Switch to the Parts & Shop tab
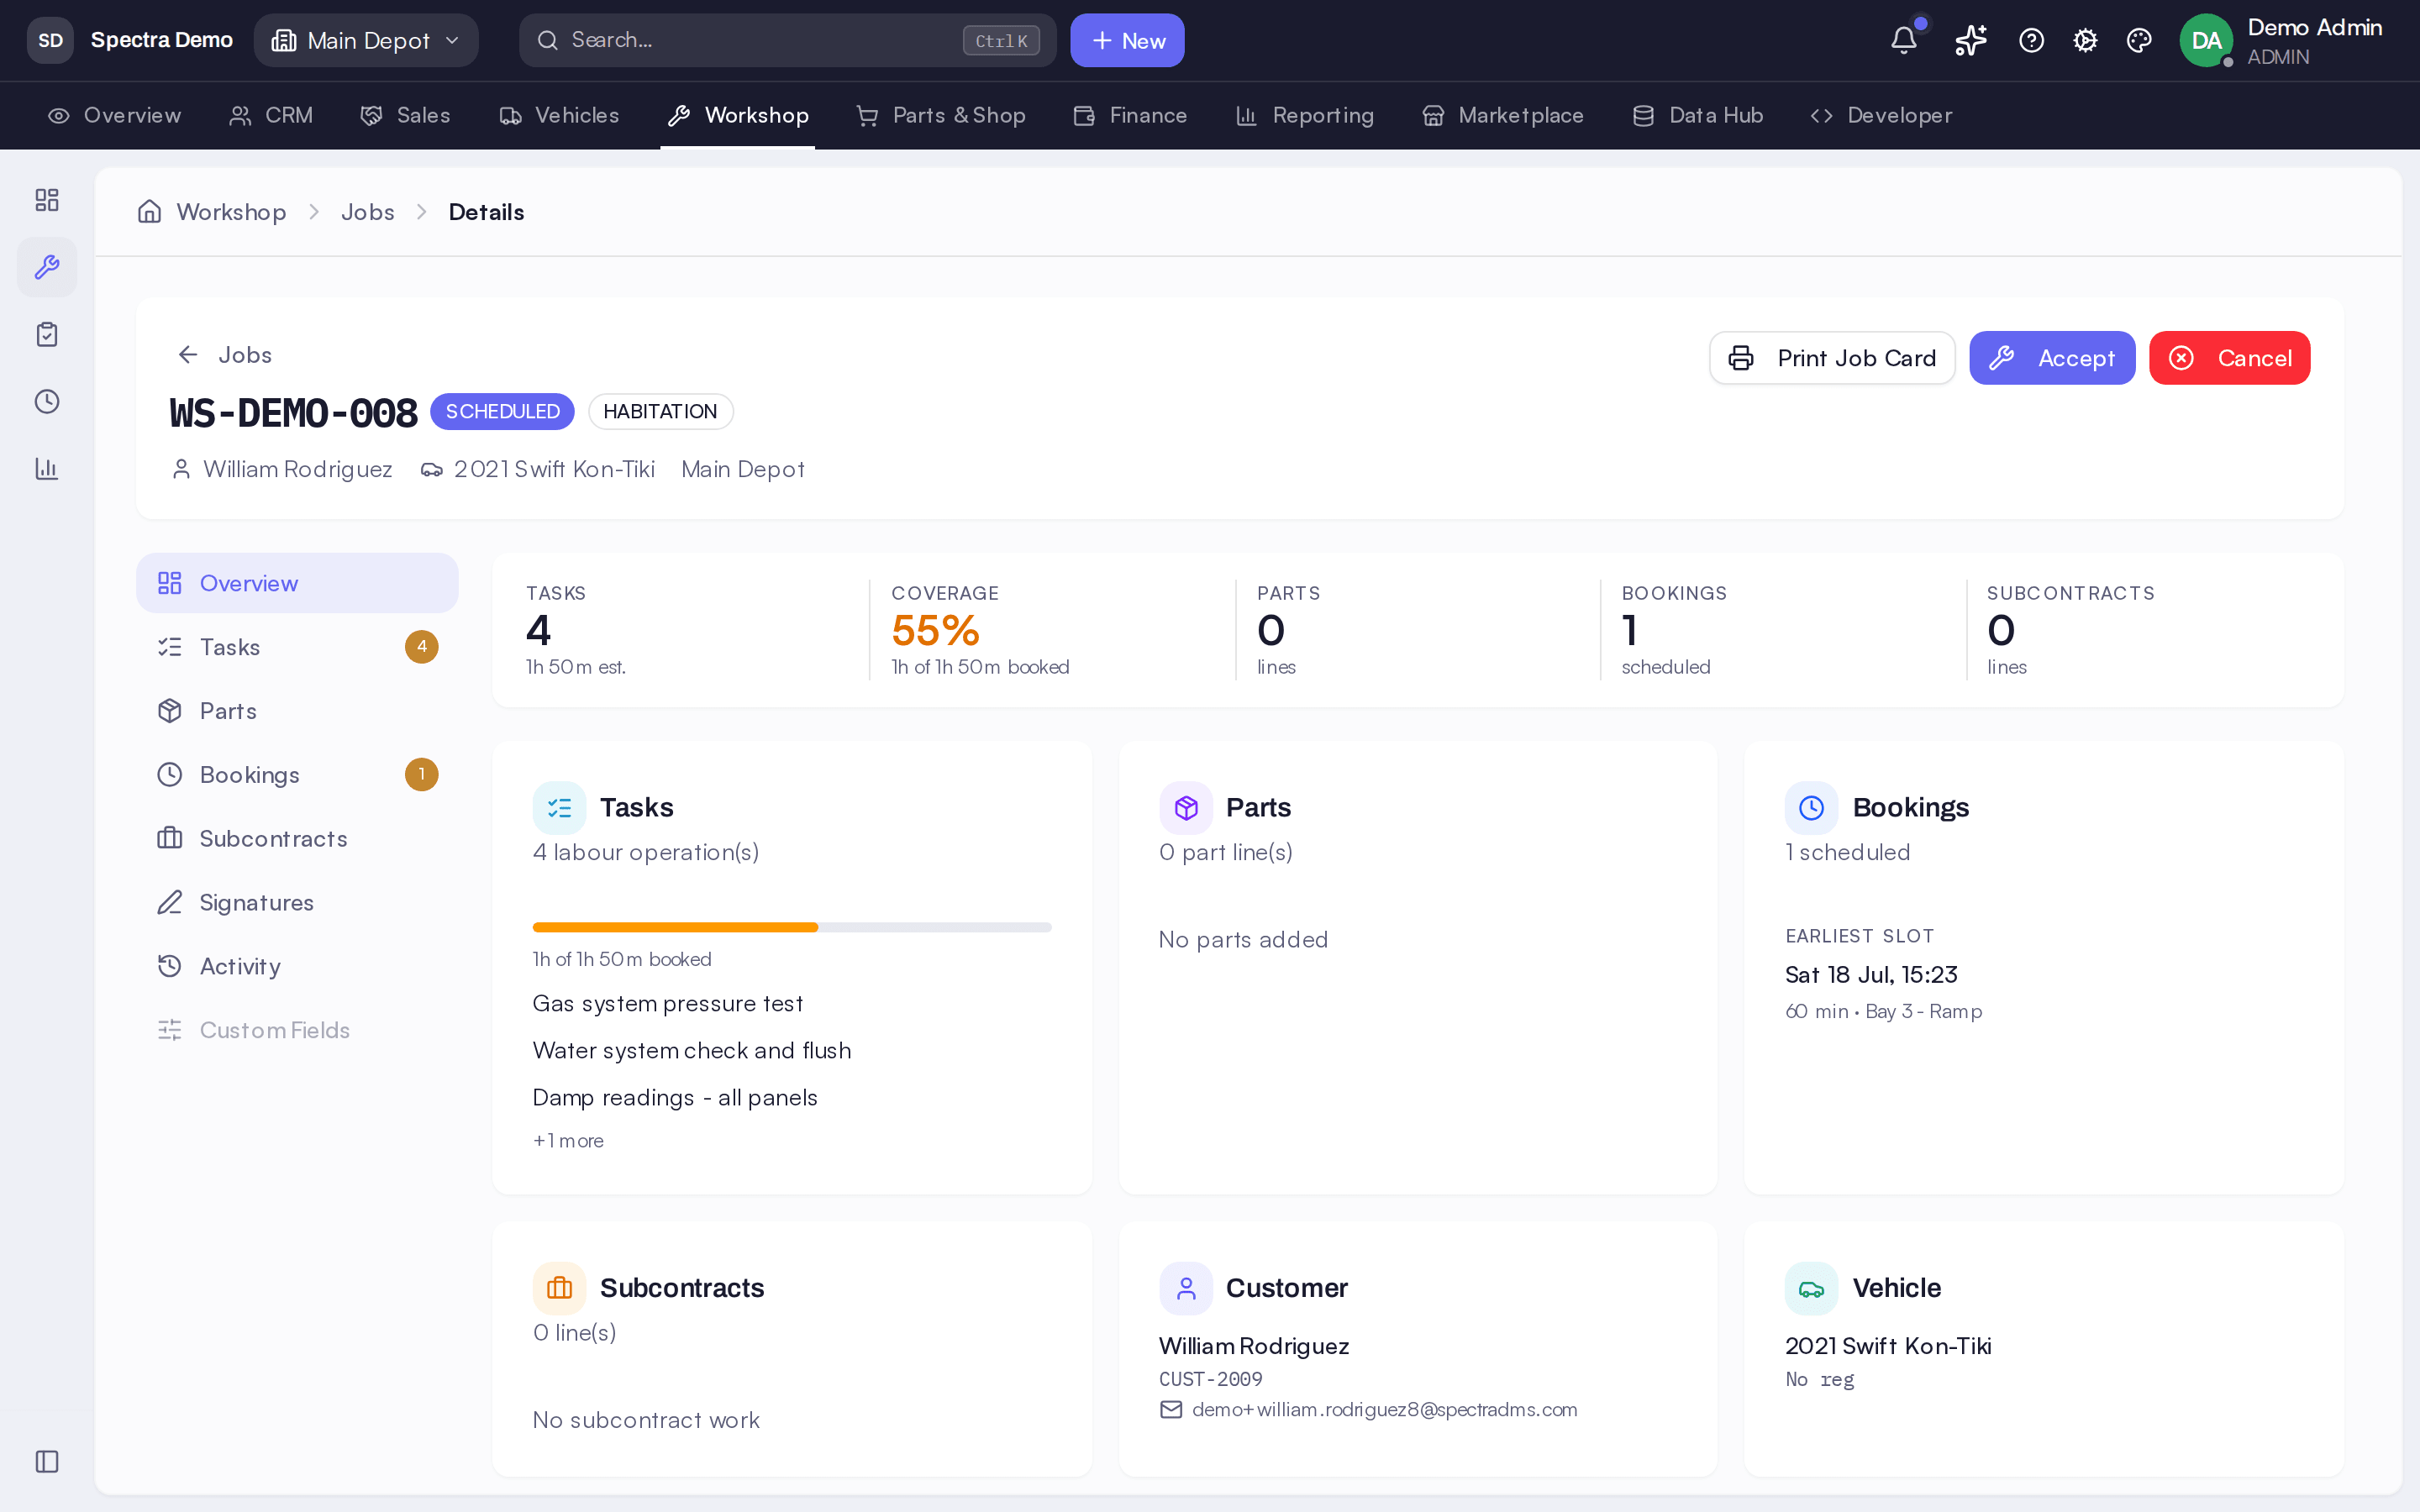The width and height of the screenshot is (2420, 1512). pyautogui.click(x=941, y=115)
